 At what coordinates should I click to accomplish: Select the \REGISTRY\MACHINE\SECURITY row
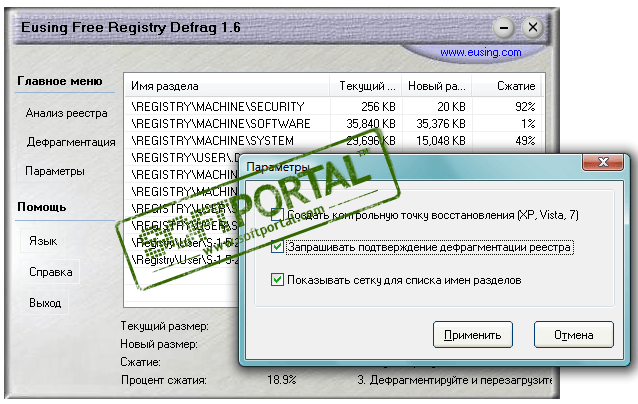333,107
